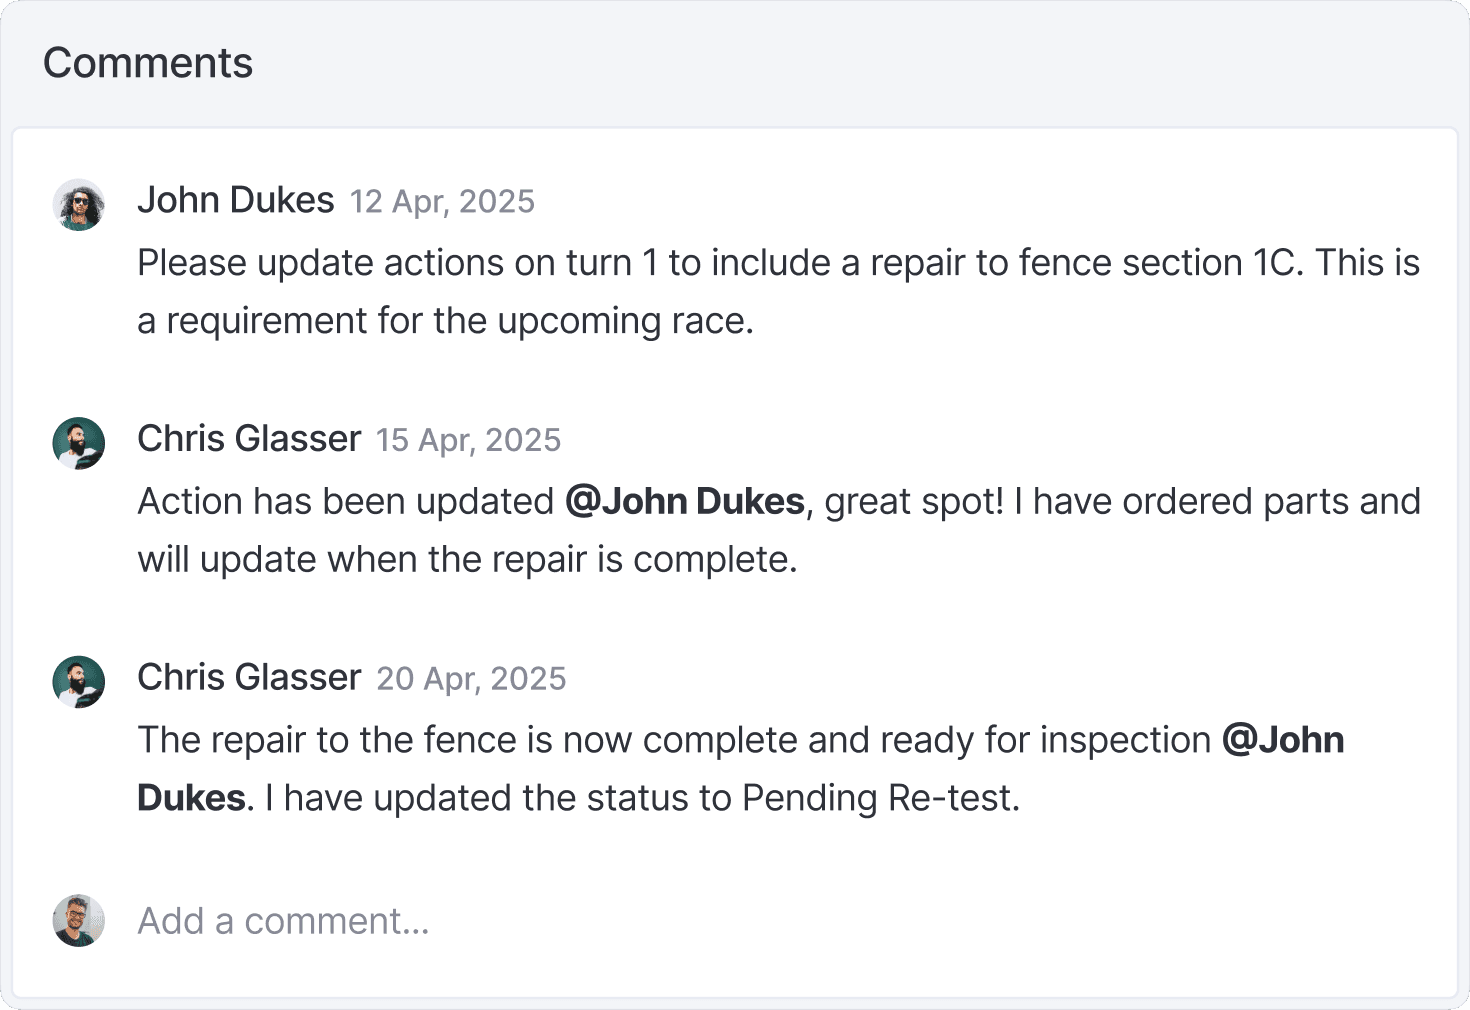Click Chris Glasser's avatar on the 15 Apr comment
1470x1010 pixels.
(78, 443)
